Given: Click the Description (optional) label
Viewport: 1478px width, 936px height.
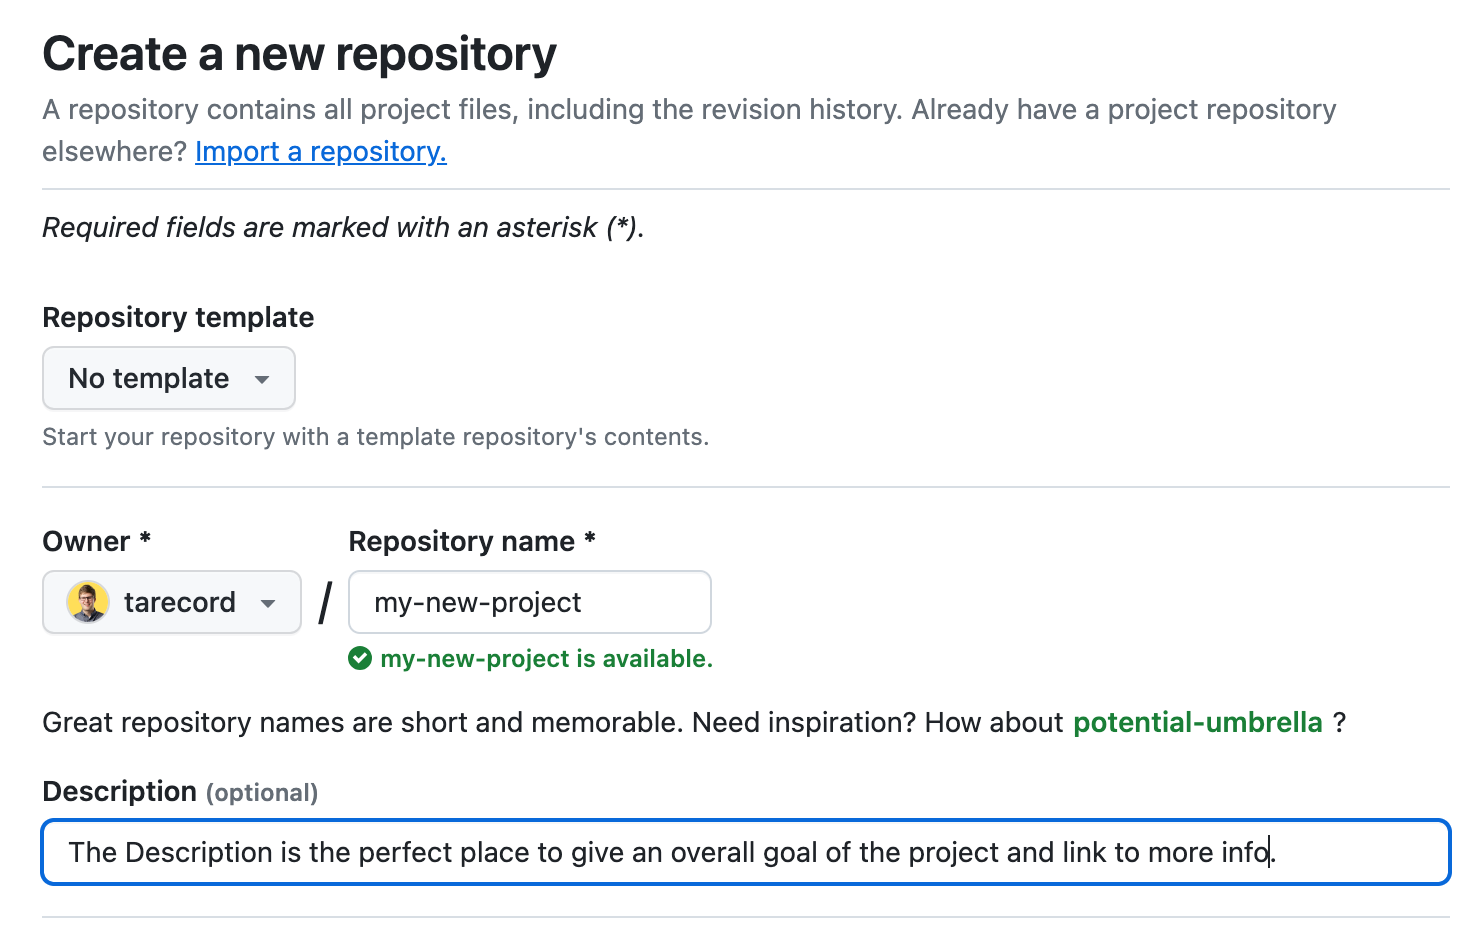Looking at the screenshot, I should pyautogui.click(x=180, y=791).
